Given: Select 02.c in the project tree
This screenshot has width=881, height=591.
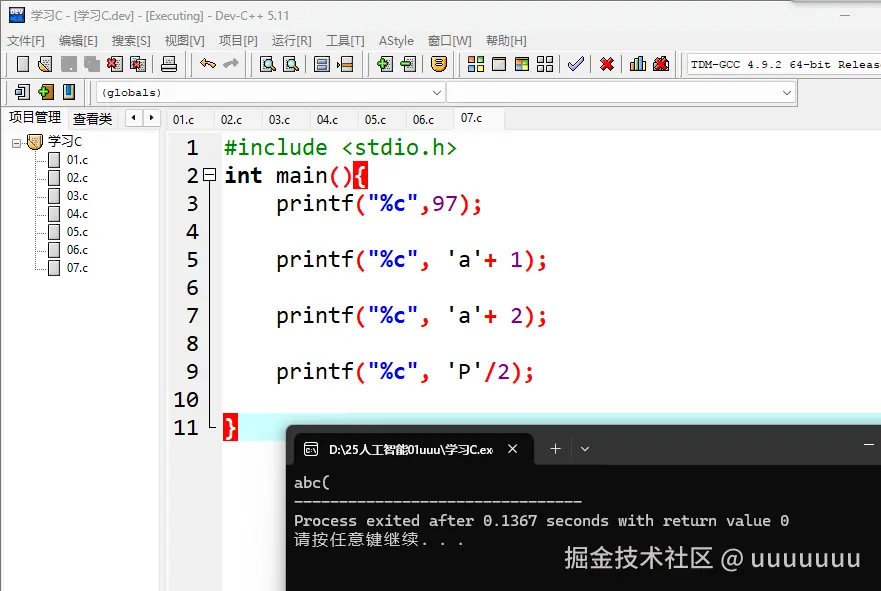Looking at the screenshot, I should tap(77, 178).
